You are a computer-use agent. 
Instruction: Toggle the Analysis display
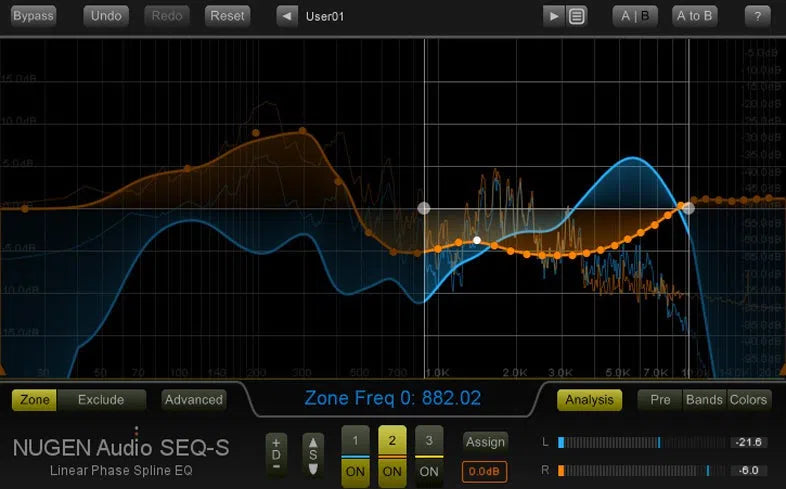(590, 400)
